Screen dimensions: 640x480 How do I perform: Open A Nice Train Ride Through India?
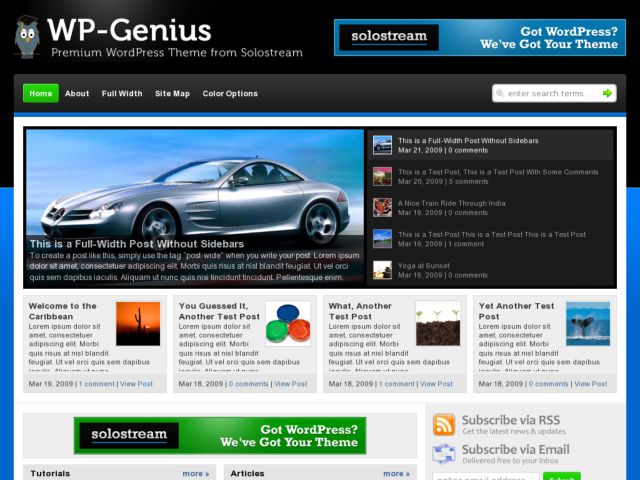[x=451, y=203]
